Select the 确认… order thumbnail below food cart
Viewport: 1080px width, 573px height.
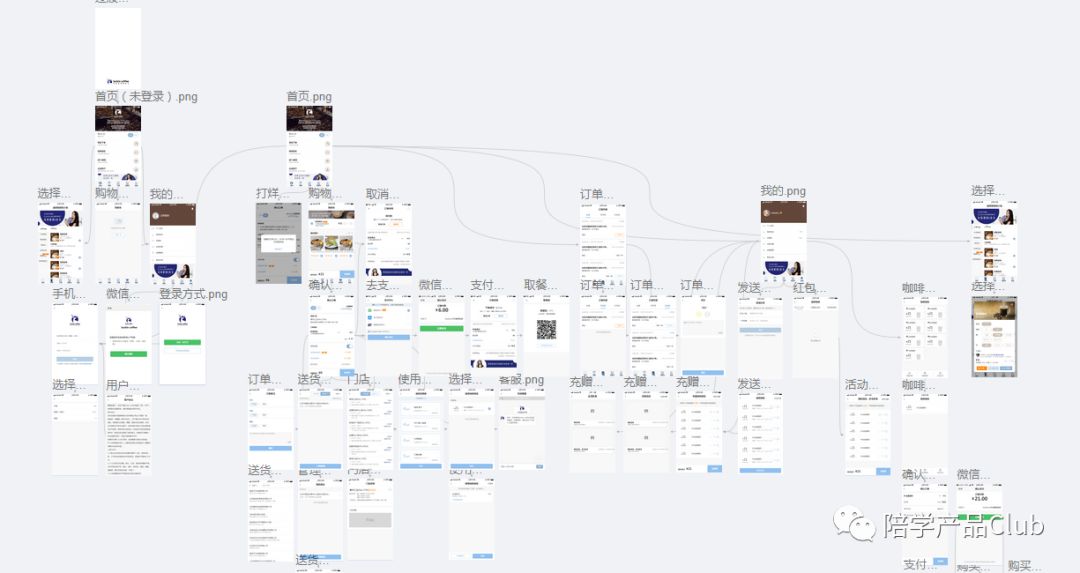331,335
